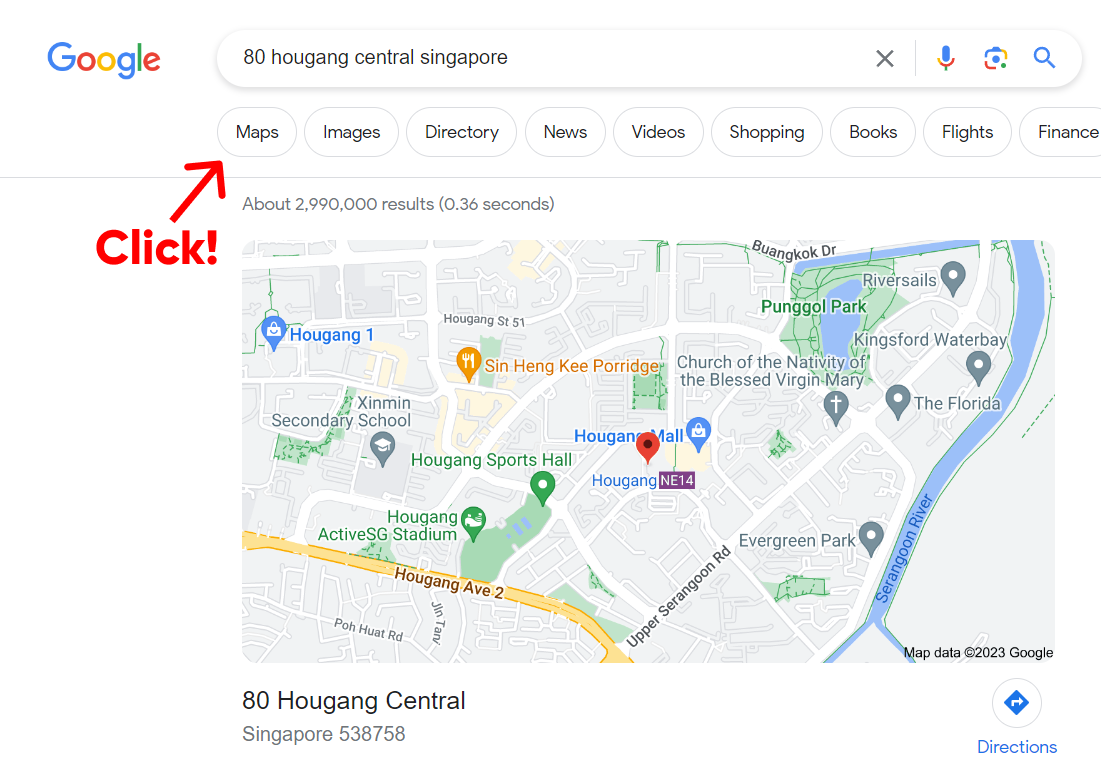Open Google Lens camera search icon
This screenshot has height=772, width=1101.
tap(996, 58)
